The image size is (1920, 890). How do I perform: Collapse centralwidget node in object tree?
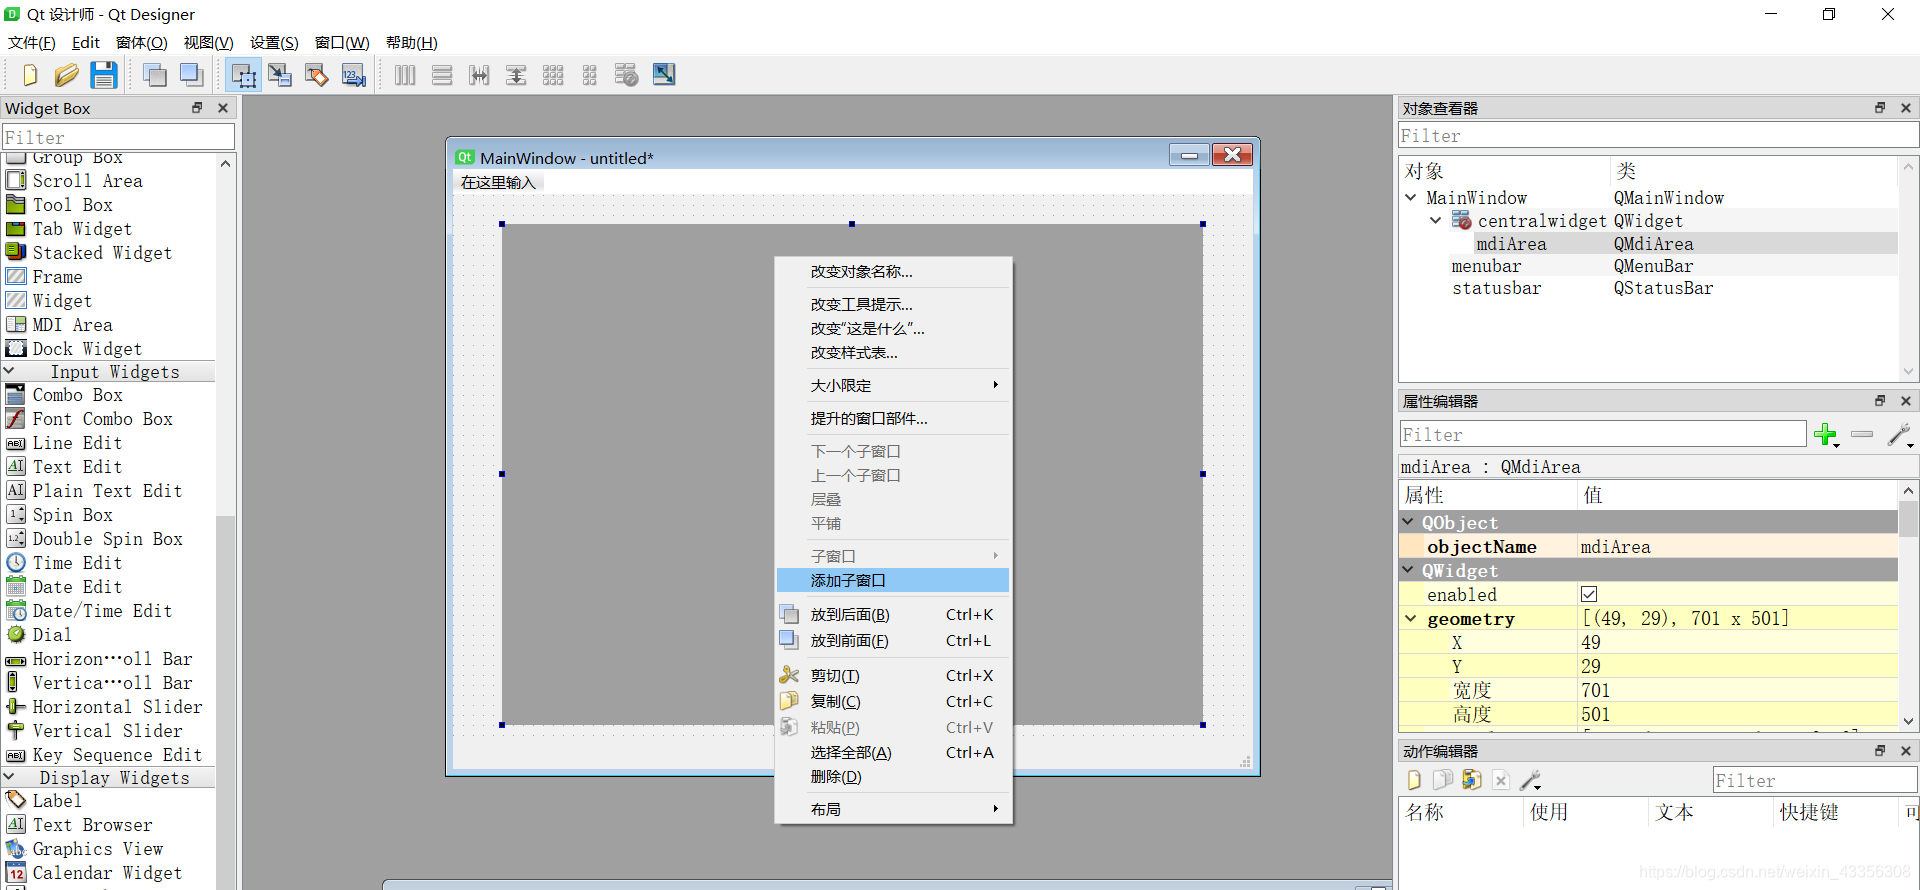1436,220
